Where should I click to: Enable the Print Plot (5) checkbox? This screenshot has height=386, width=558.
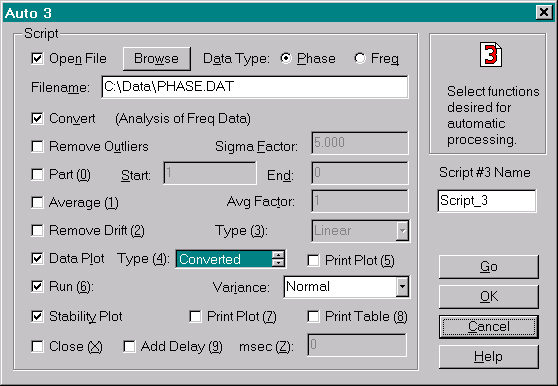pos(314,260)
